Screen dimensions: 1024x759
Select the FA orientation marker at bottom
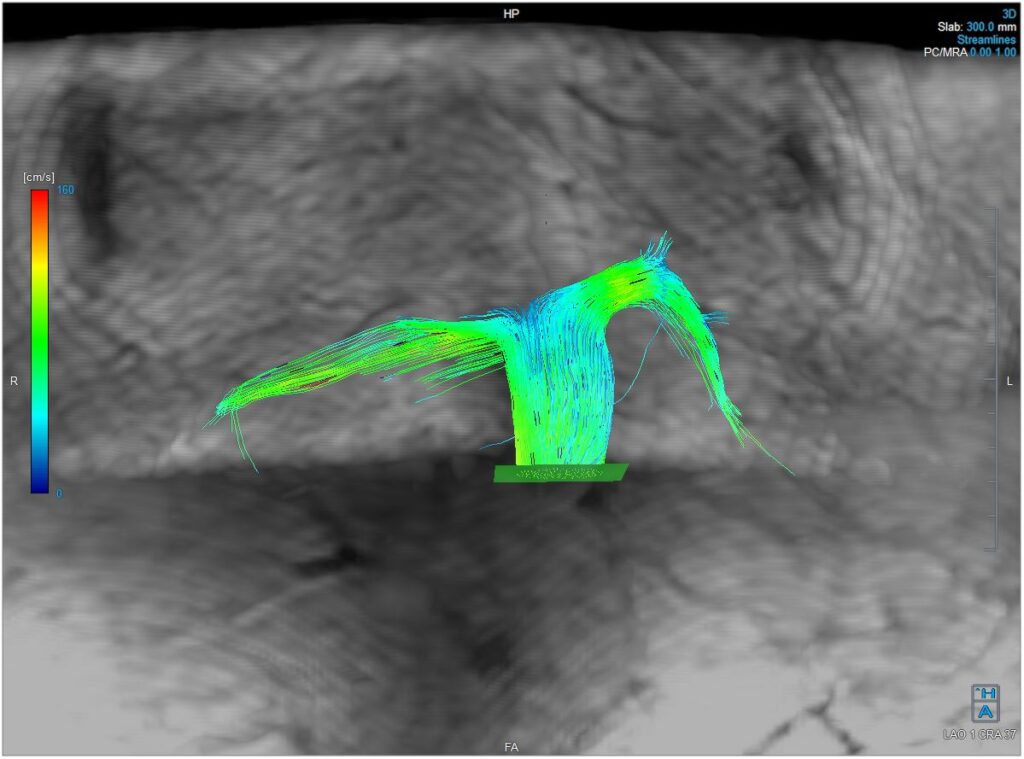click(x=511, y=745)
